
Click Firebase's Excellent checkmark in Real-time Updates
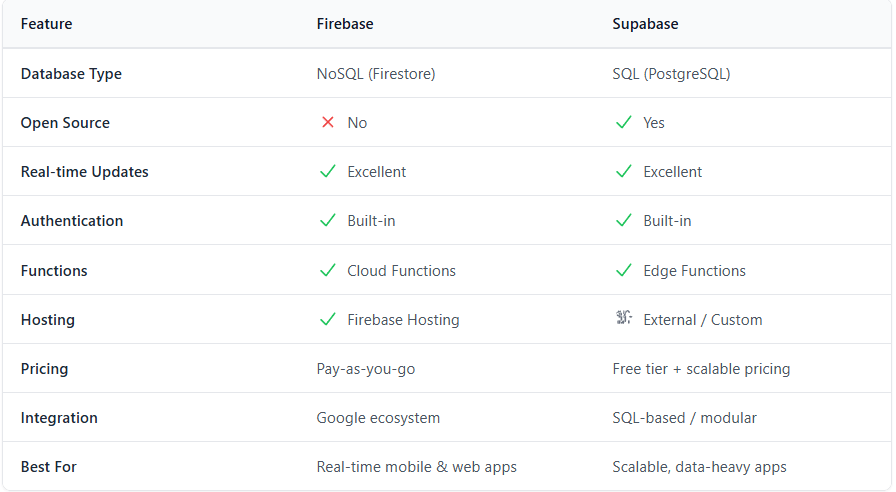click(327, 171)
